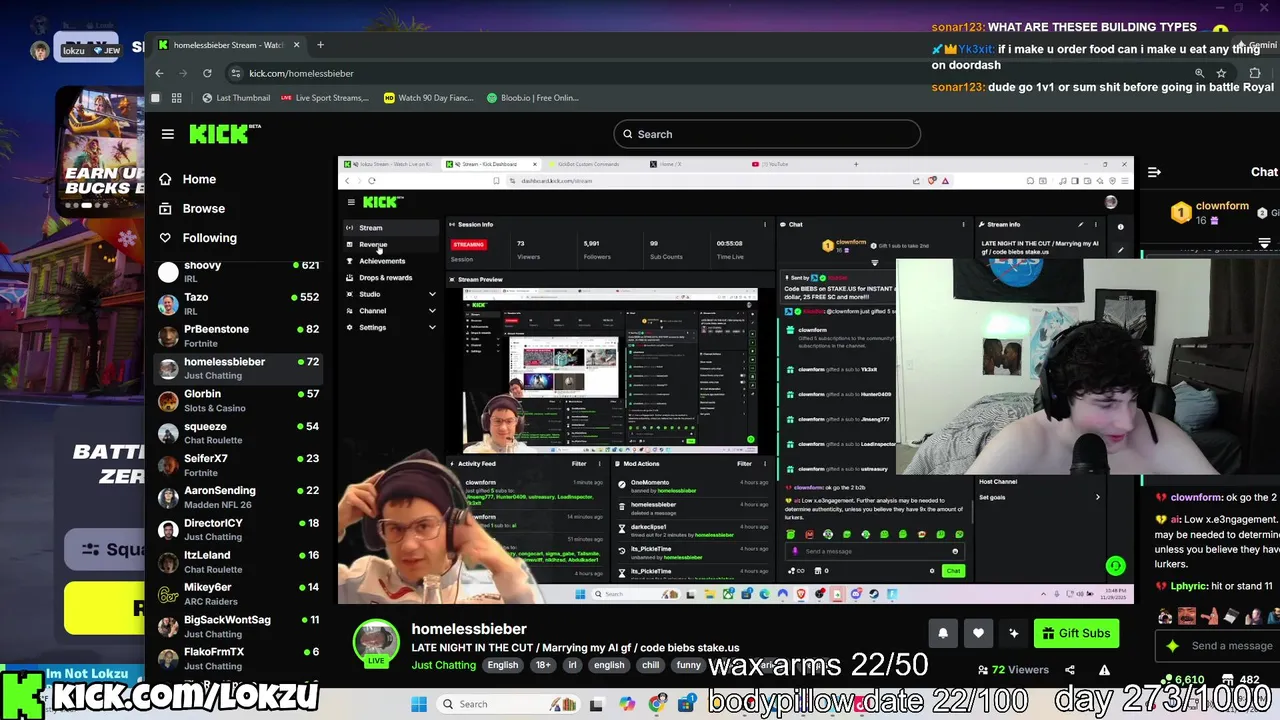This screenshot has width=1280, height=720.
Task: Expand the Studio section in streamed dashboard
Action: pos(432,294)
